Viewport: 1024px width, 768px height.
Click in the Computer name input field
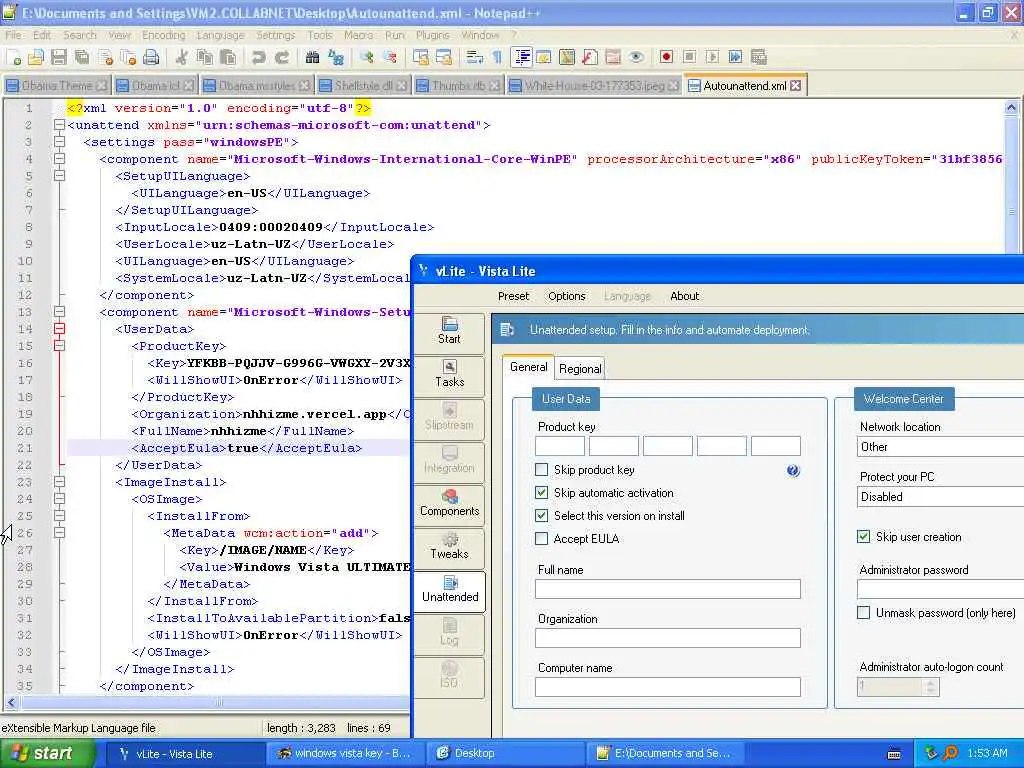667,687
